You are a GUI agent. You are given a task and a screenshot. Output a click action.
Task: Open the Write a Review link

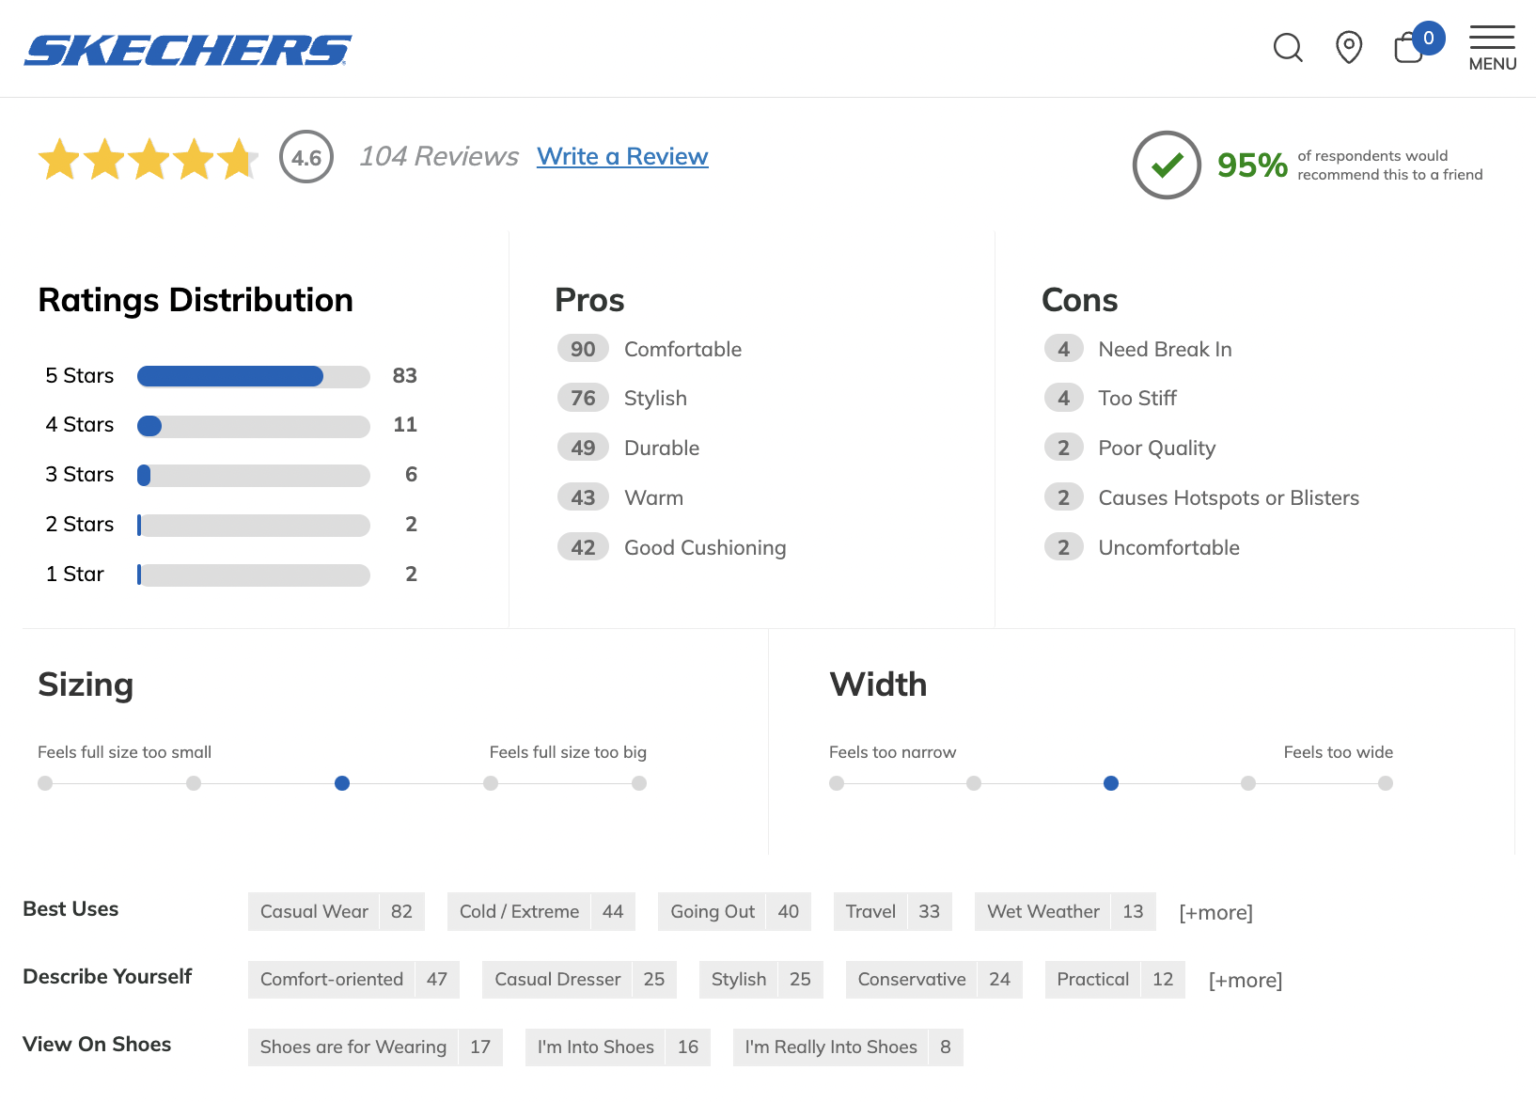pyautogui.click(x=622, y=156)
